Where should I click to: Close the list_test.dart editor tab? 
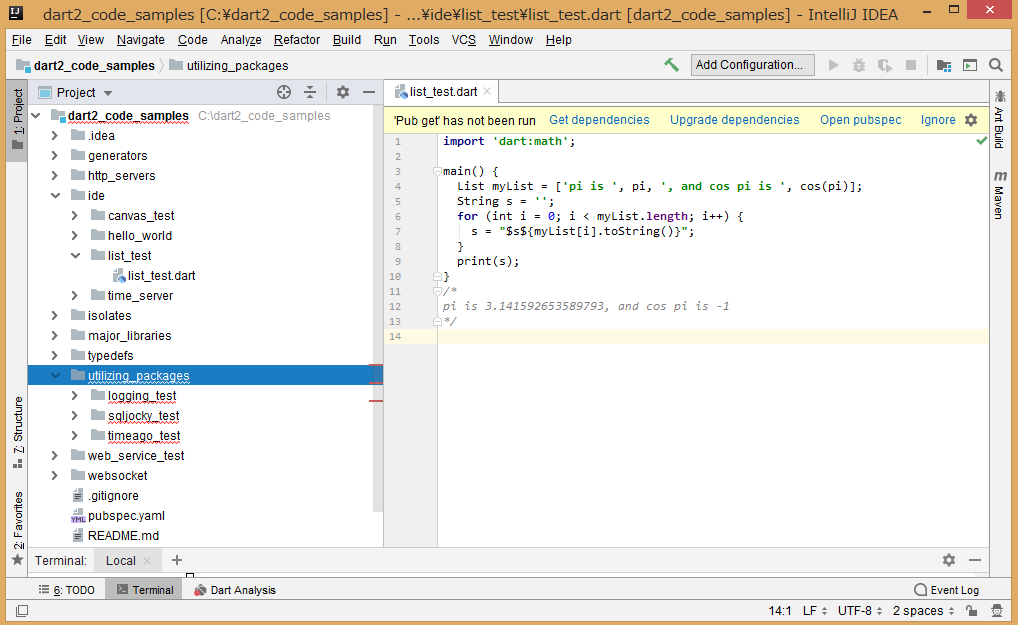(x=487, y=92)
